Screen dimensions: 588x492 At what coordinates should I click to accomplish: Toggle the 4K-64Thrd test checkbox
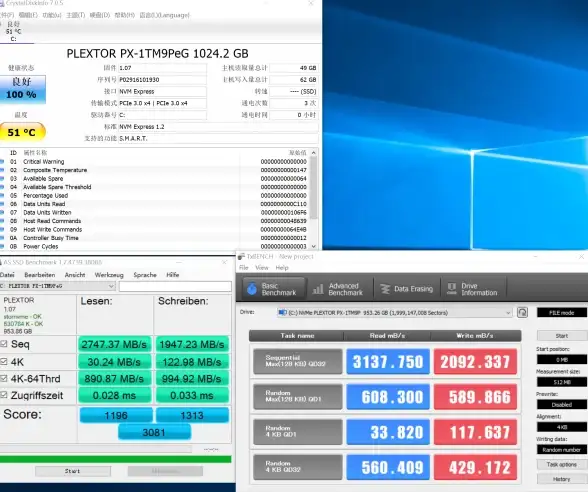click(4, 378)
